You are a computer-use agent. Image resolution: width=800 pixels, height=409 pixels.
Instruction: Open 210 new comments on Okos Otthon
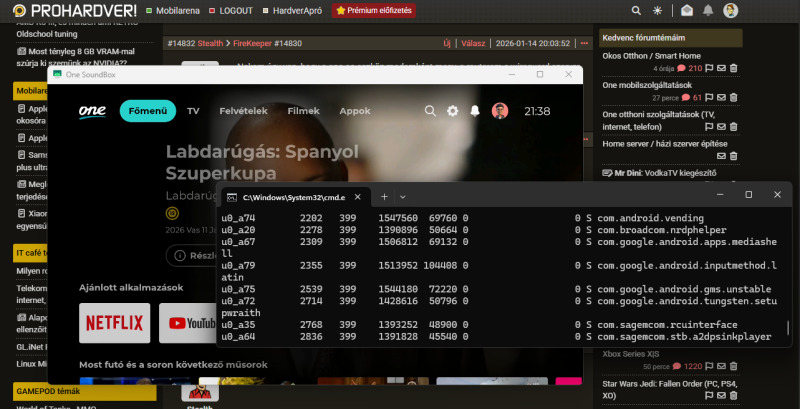click(690, 68)
